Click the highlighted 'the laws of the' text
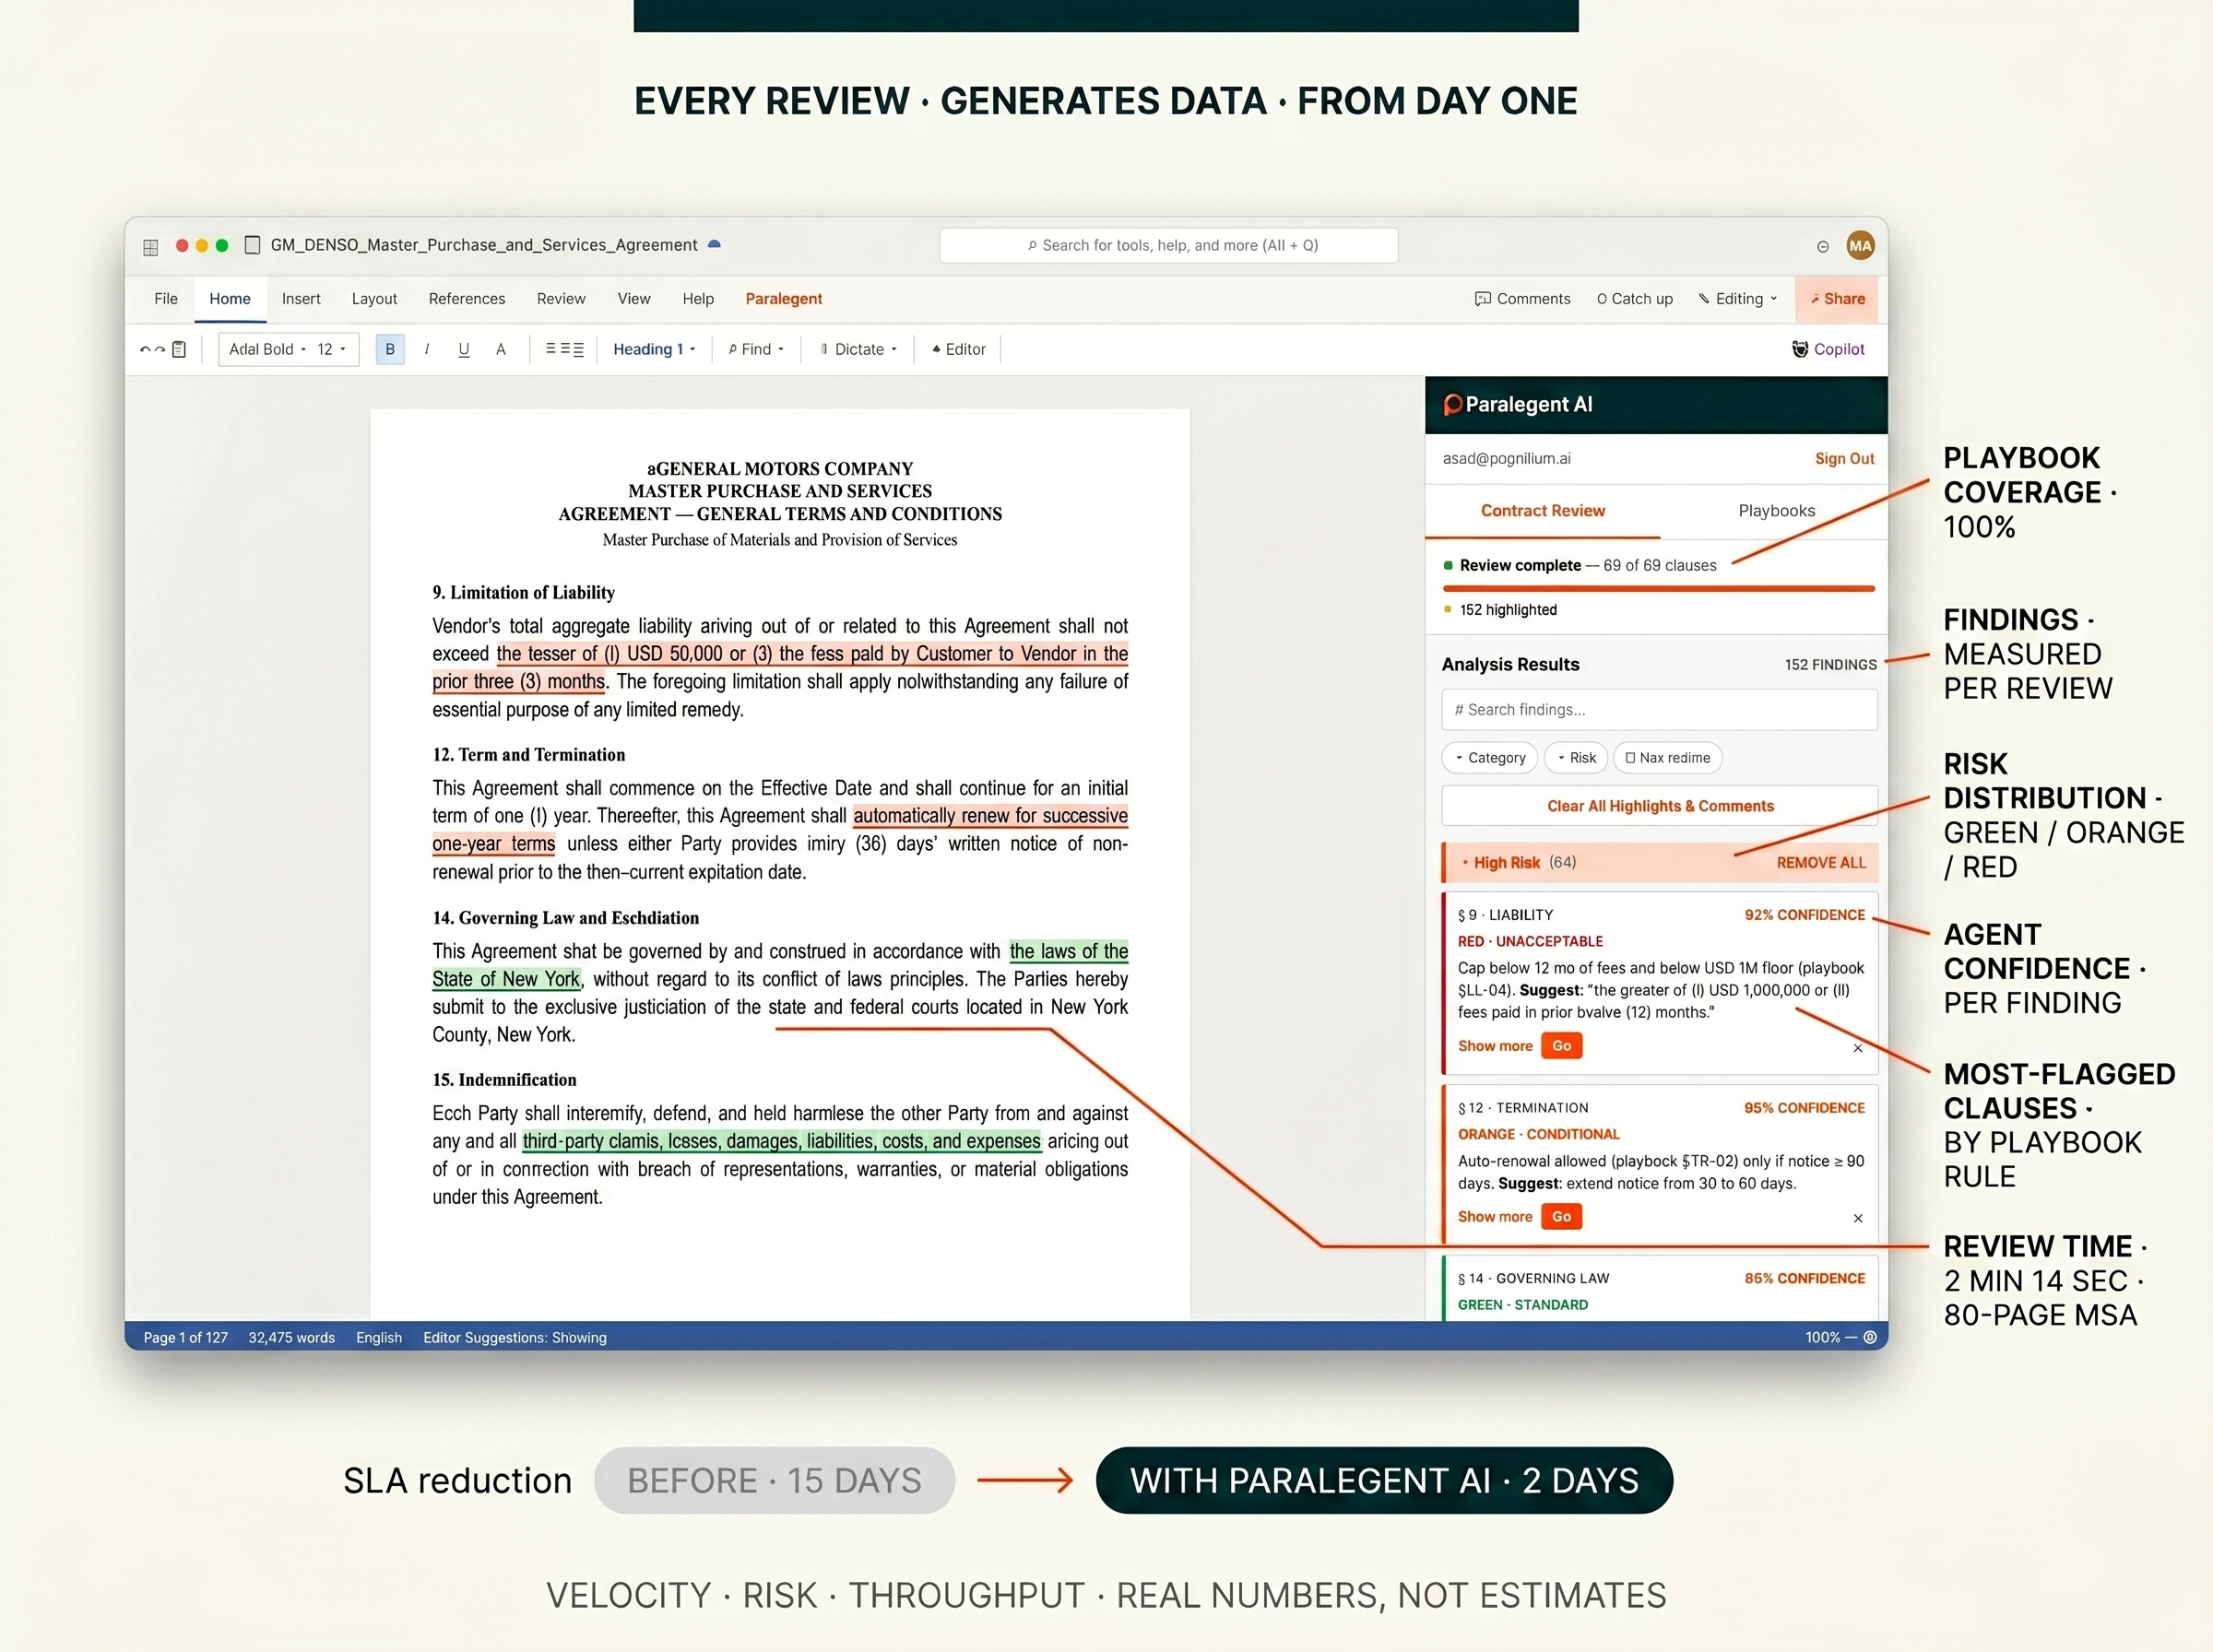This screenshot has height=1652, width=2213. 1069,951
